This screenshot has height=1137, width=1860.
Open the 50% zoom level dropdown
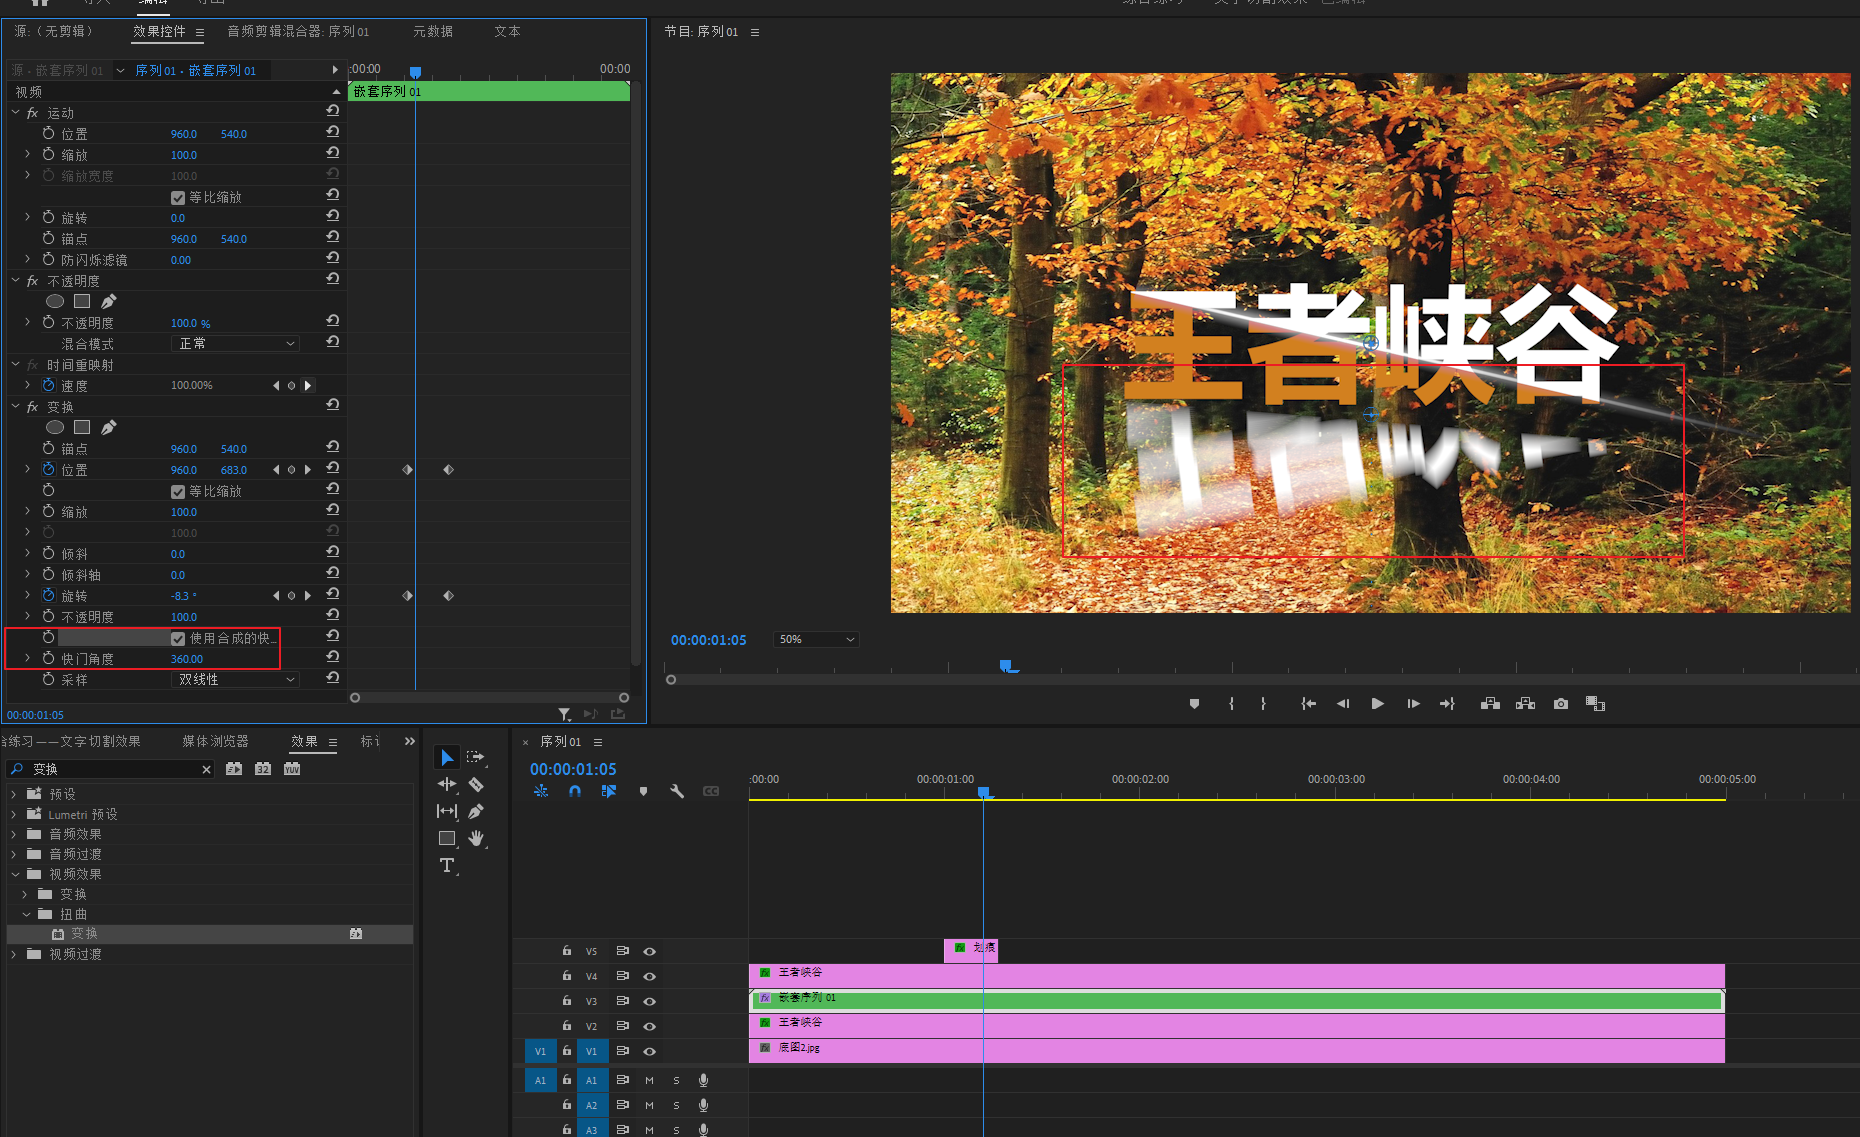click(816, 639)
